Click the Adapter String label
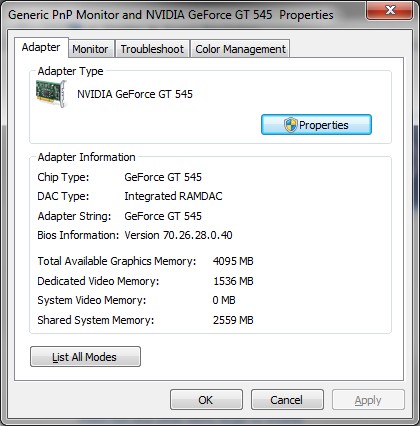 (x=74, y=216)
